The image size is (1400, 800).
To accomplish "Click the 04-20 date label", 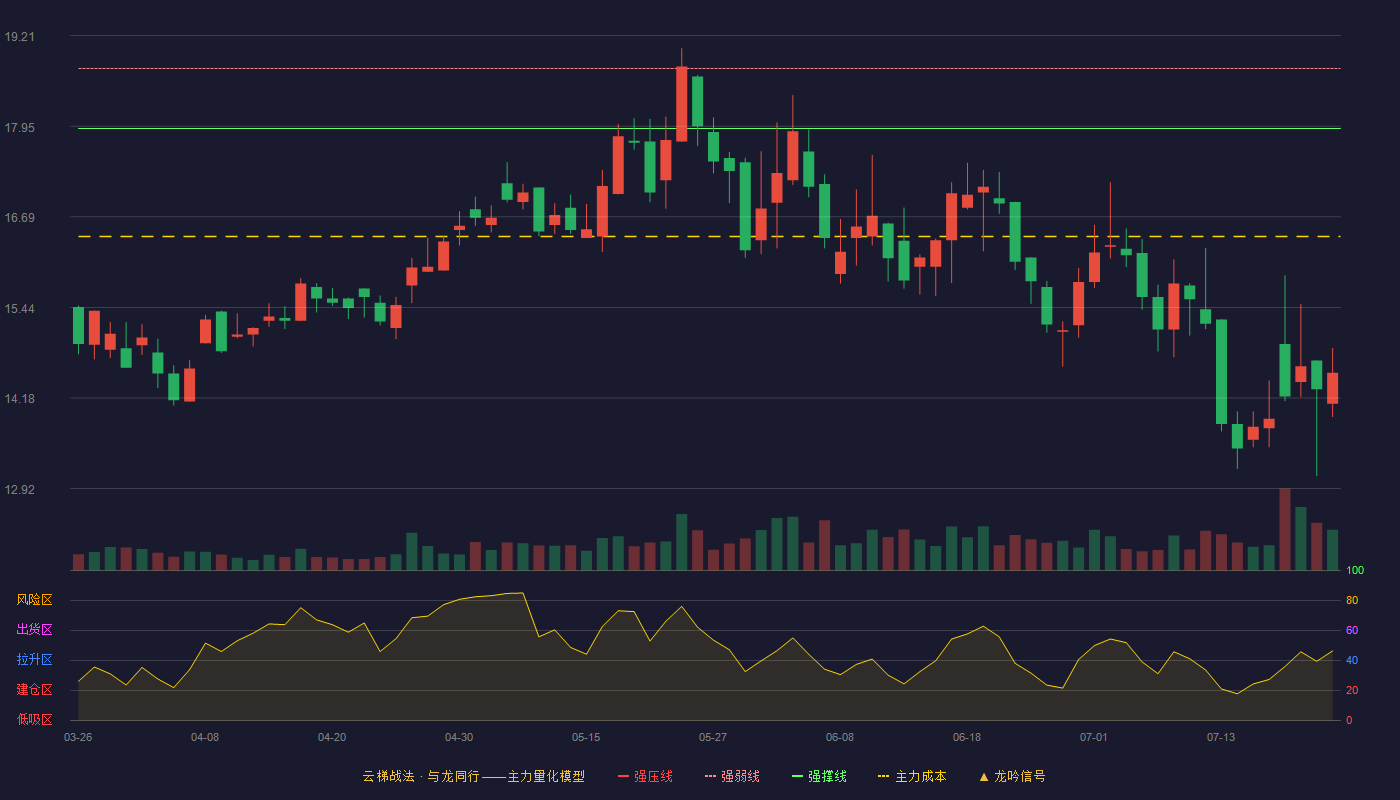I will (332, 737).
